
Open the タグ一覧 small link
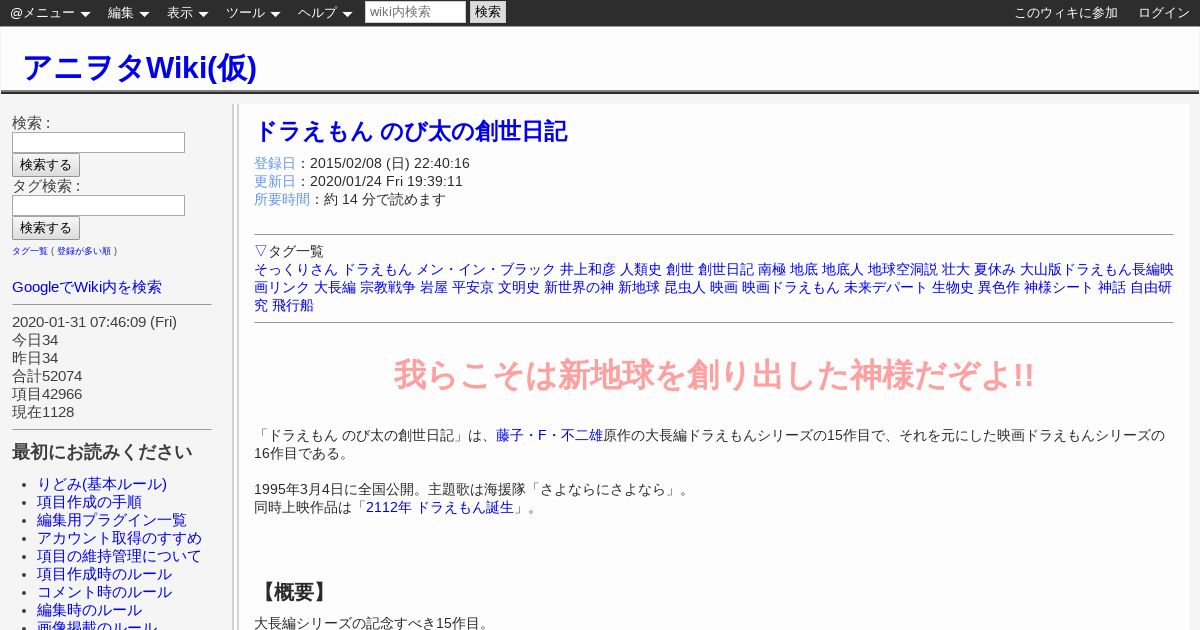(30, 251)
